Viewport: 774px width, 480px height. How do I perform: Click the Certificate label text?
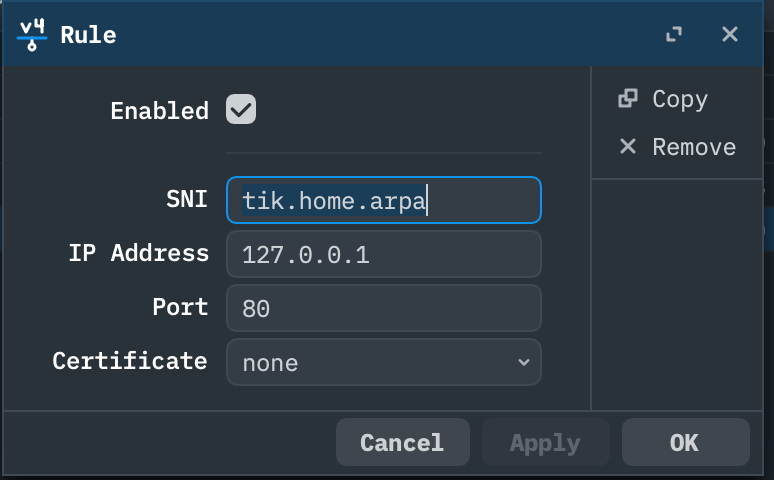pos(130,361)
